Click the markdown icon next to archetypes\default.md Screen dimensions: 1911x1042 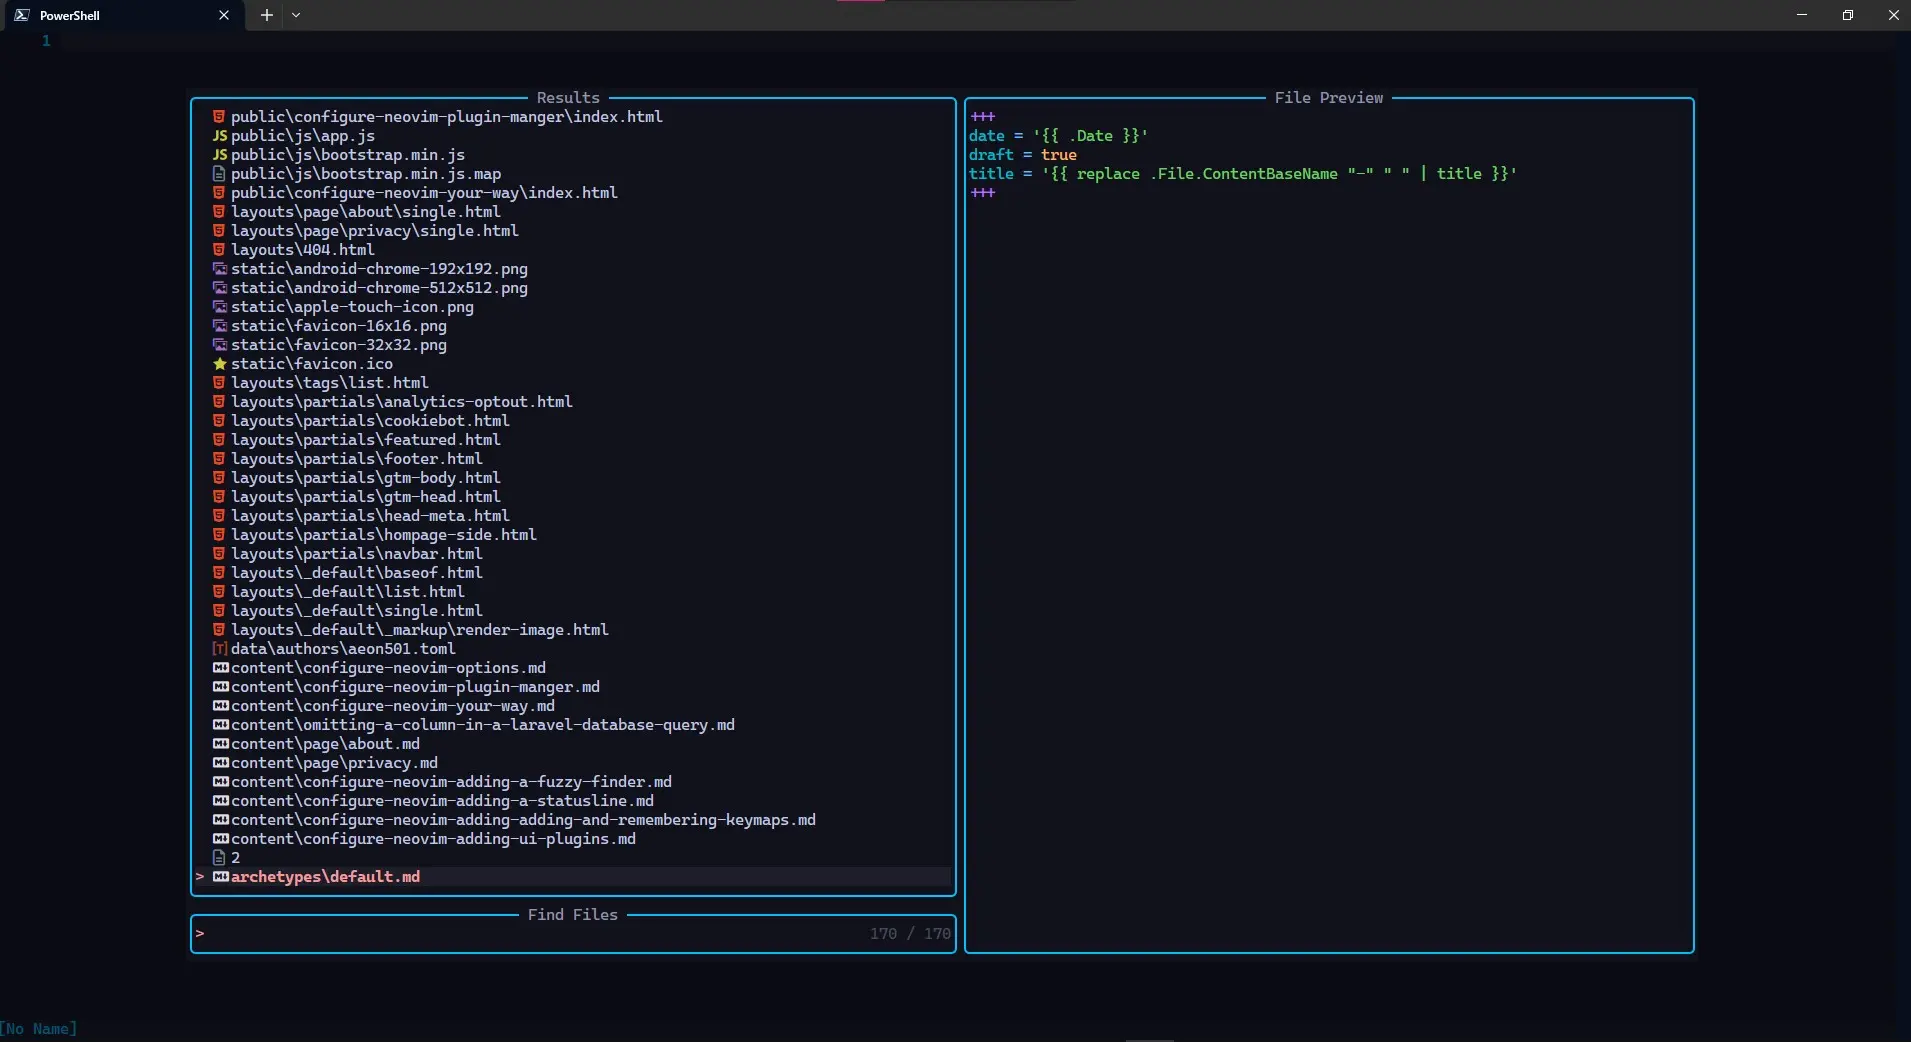(222, 877)
